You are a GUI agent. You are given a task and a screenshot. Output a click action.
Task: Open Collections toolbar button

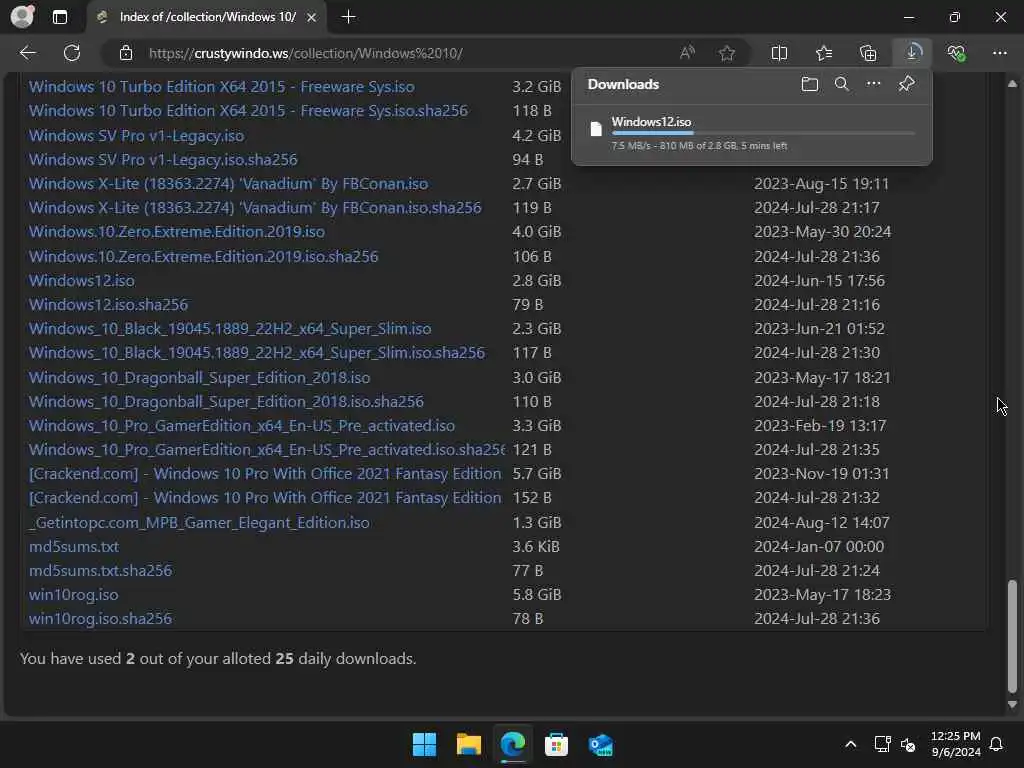[869, 53]
